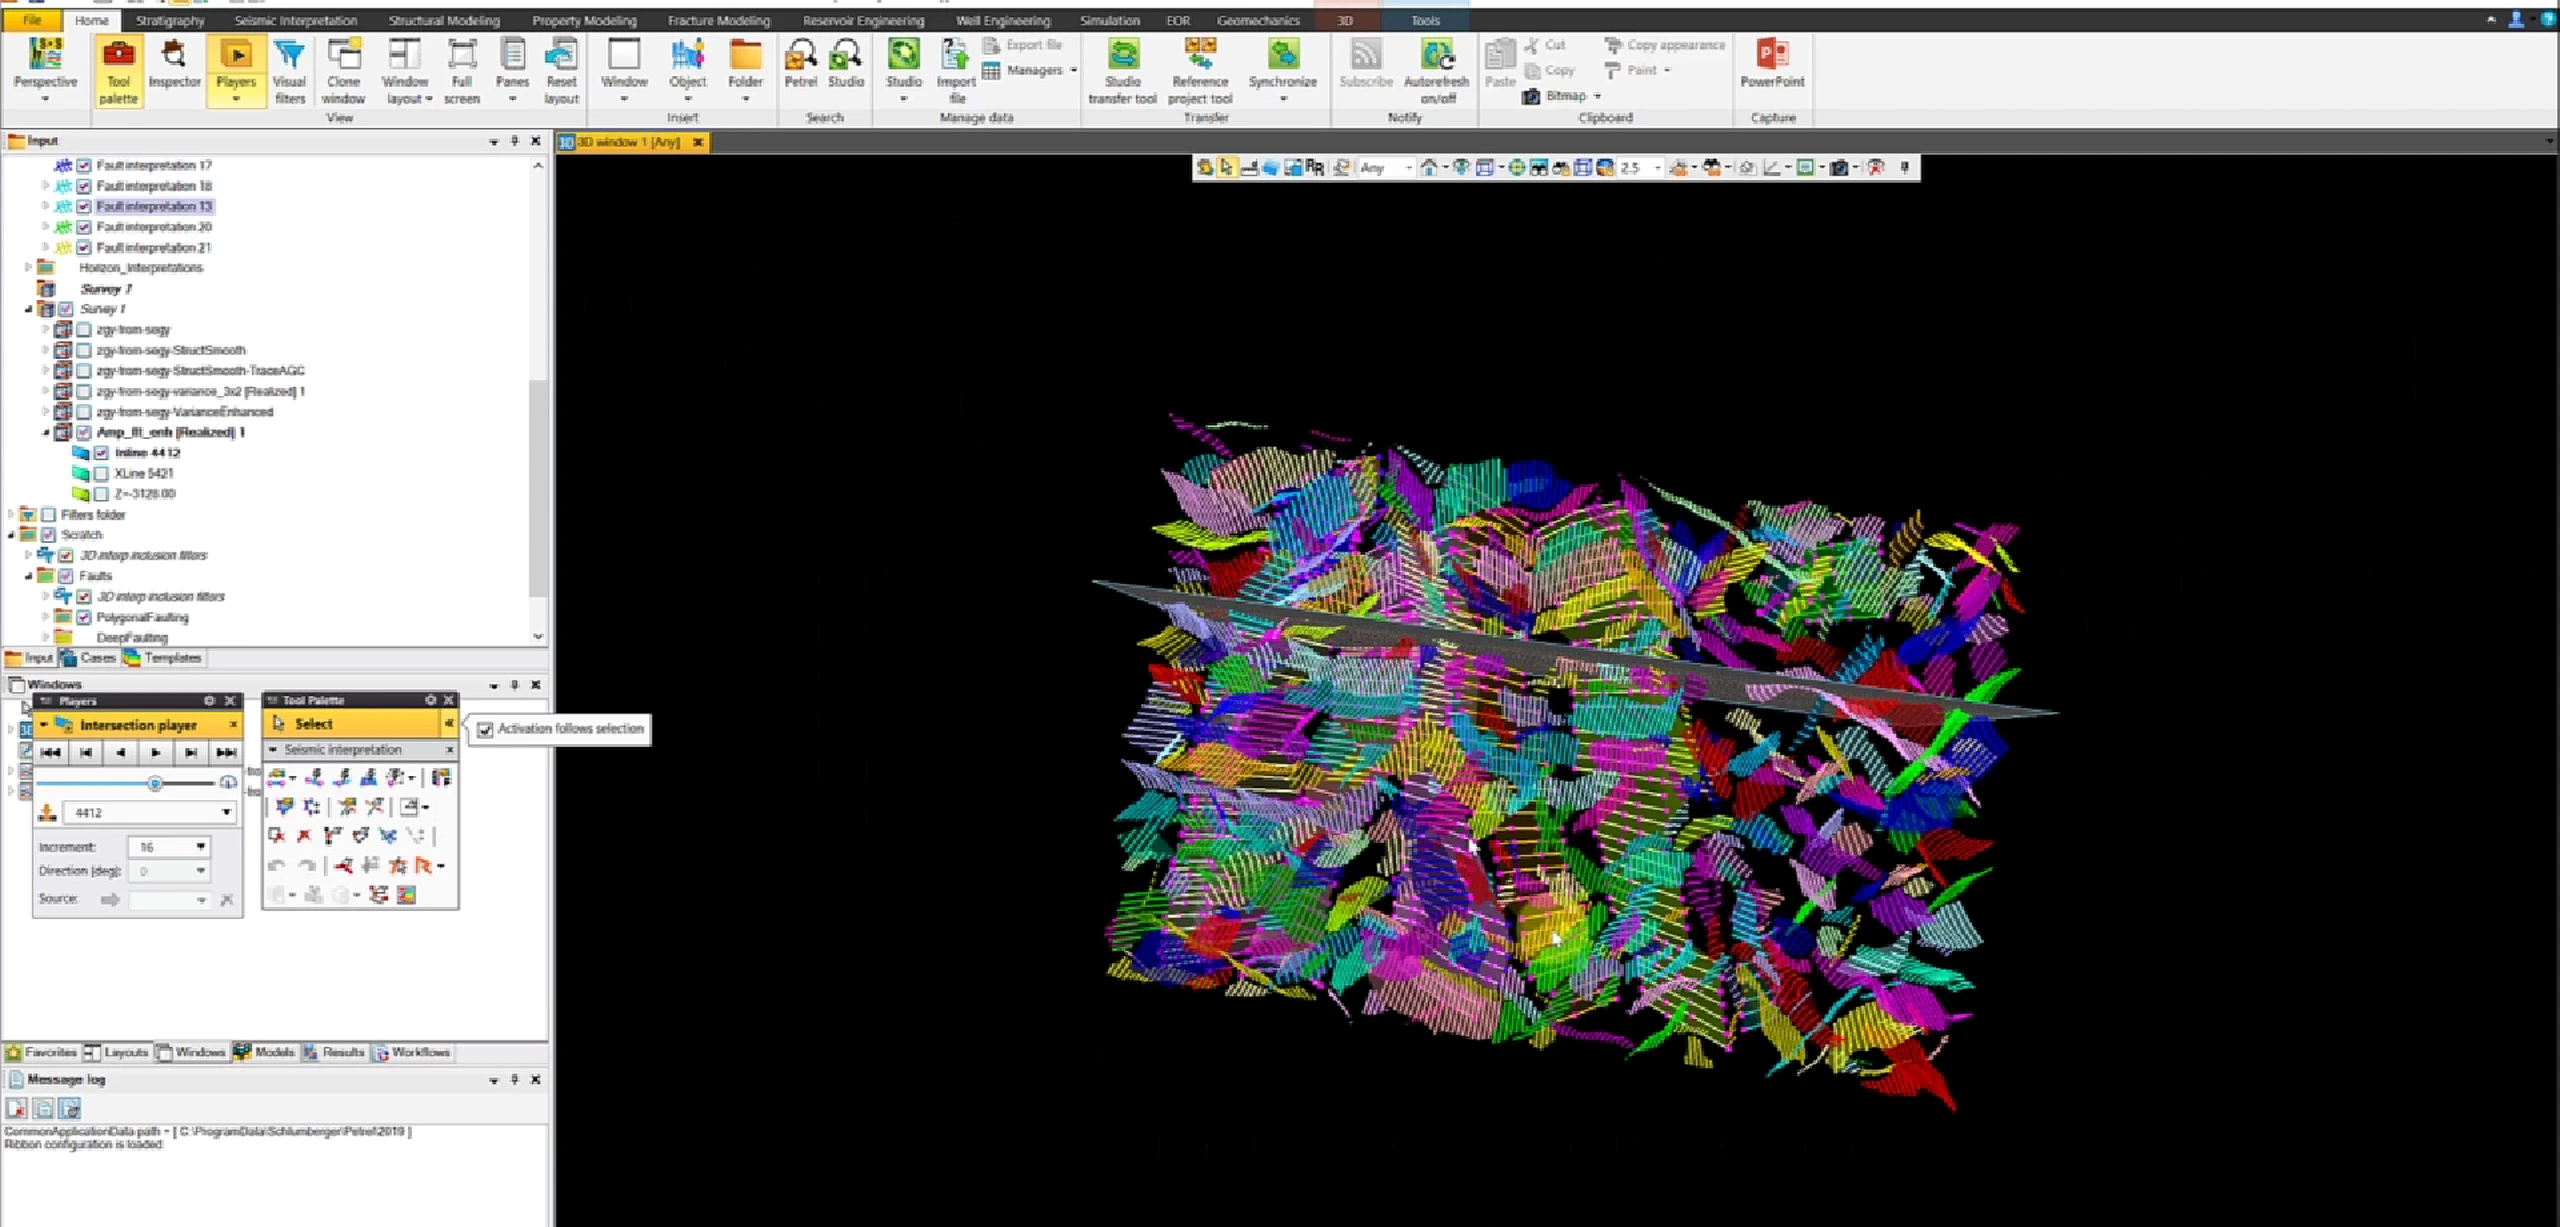
Task: Collapse the Amp_flt_enh [Realized] 1 node
Action: pos(45,432)
